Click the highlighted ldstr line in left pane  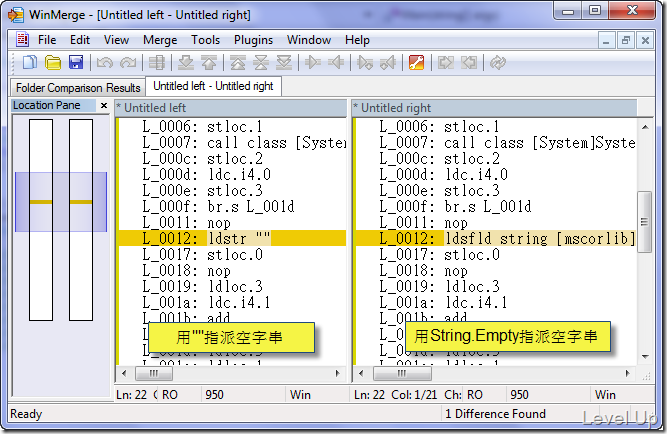(232, 238)
